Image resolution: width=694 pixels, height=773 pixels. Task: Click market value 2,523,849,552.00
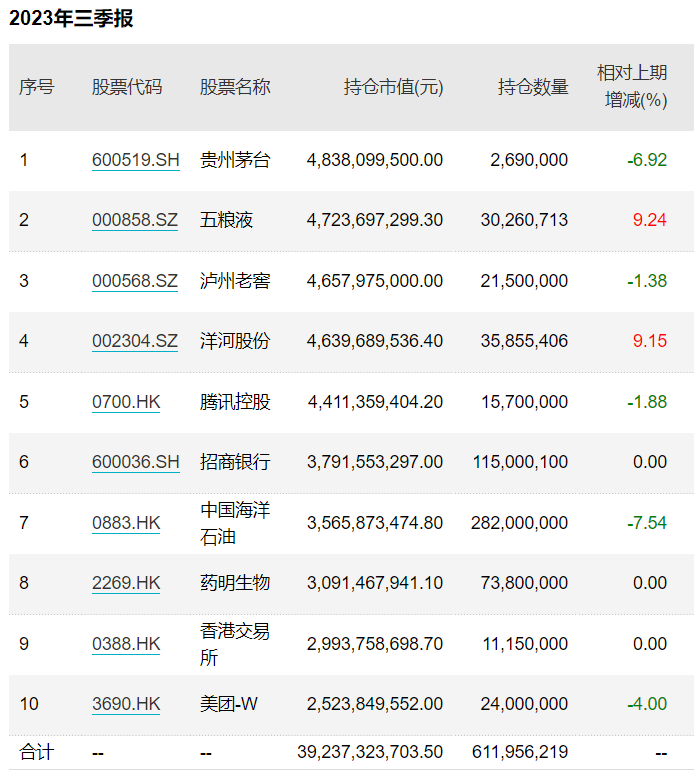tap(375, 704)
